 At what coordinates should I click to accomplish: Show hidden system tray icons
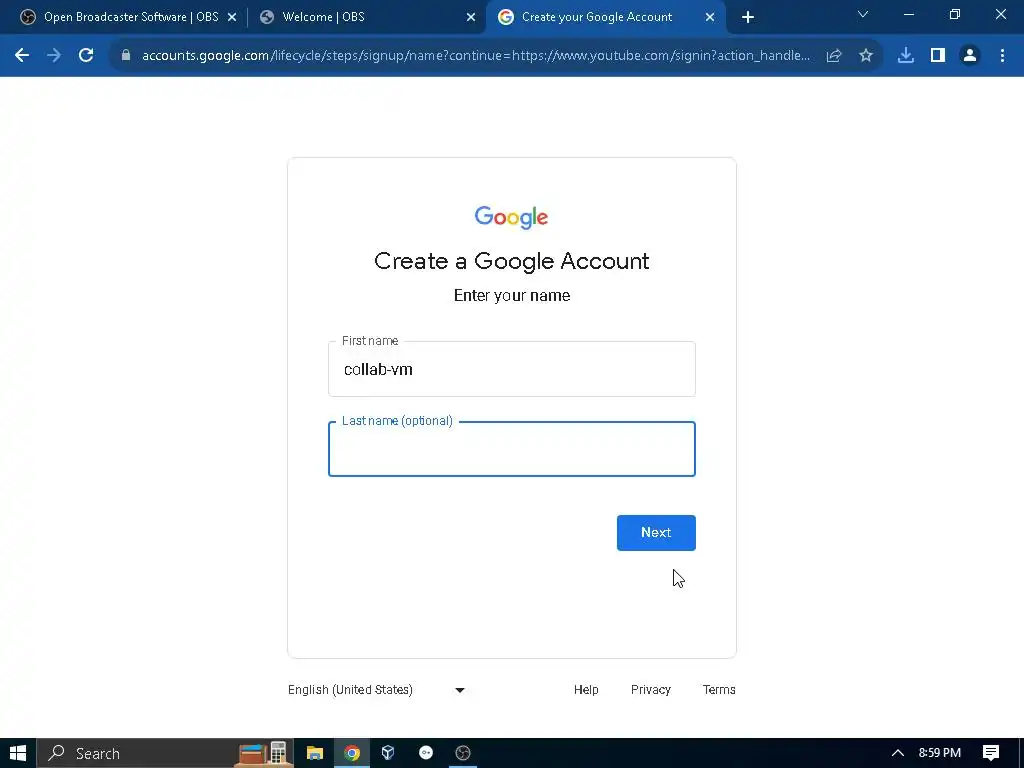tap(898, 753)
